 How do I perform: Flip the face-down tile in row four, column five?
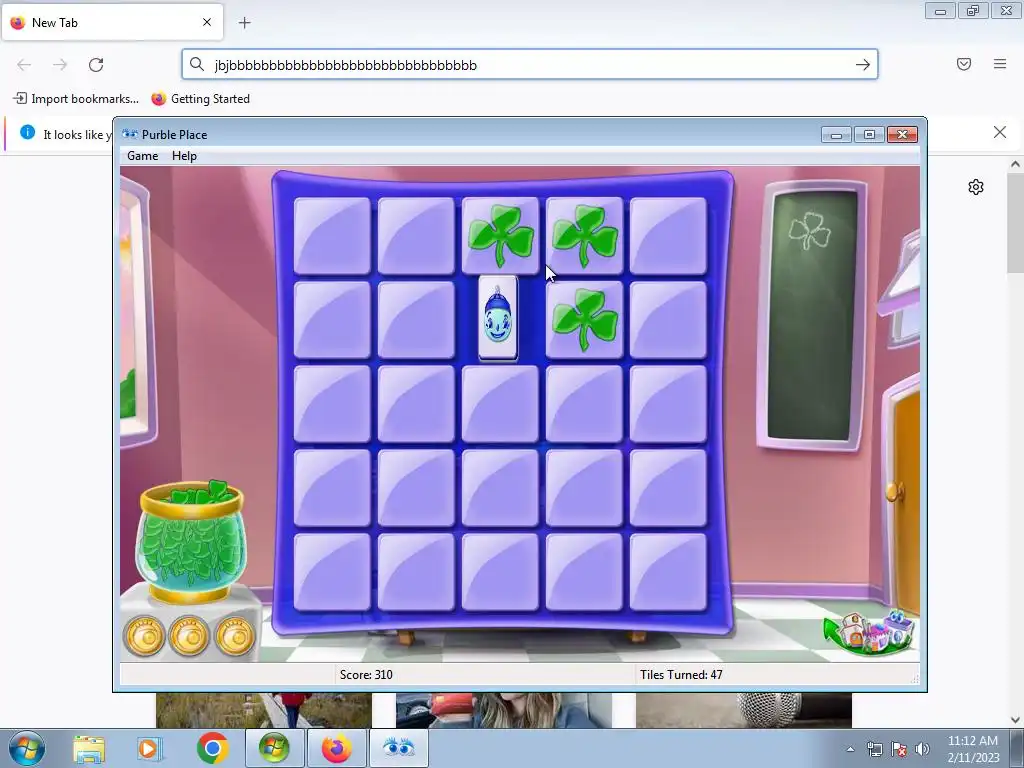pyautogui.click(x=668, y=488)
